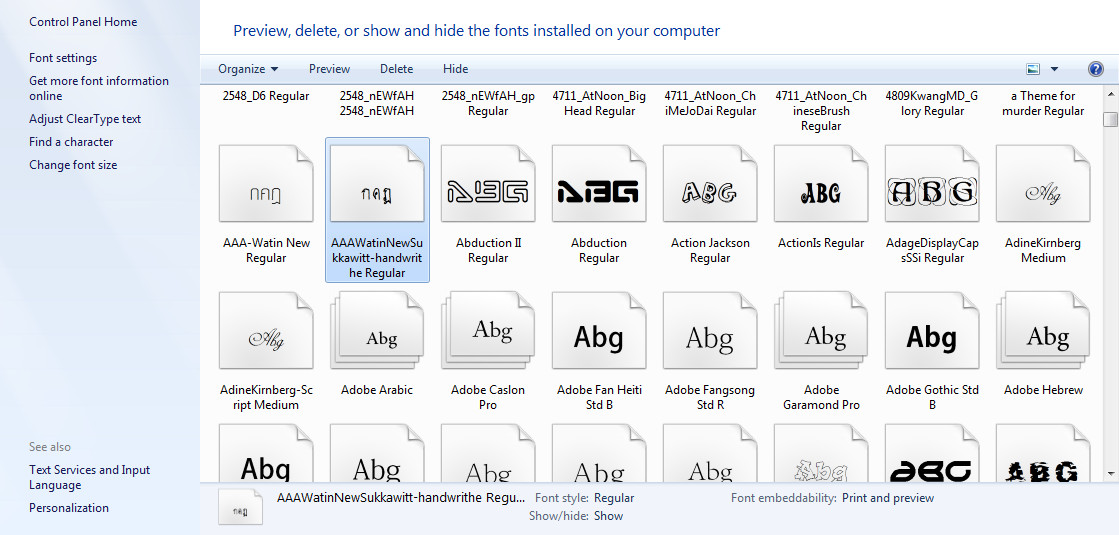The height and width of the screenshot is (535, 1119).
Task: Click the 4711_AtNoon_ChineseBrush Regular label
Action: tap(821, 111)
